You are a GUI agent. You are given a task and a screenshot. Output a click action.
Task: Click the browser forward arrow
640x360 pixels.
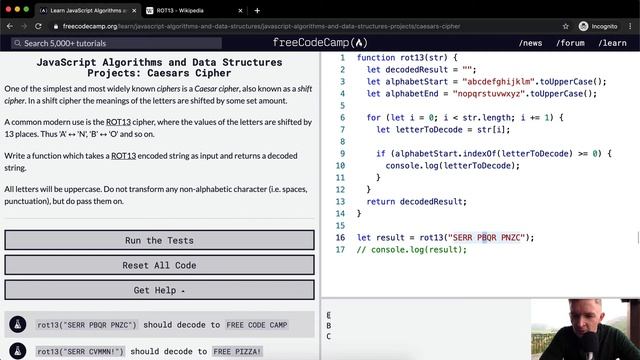(24, 26)
